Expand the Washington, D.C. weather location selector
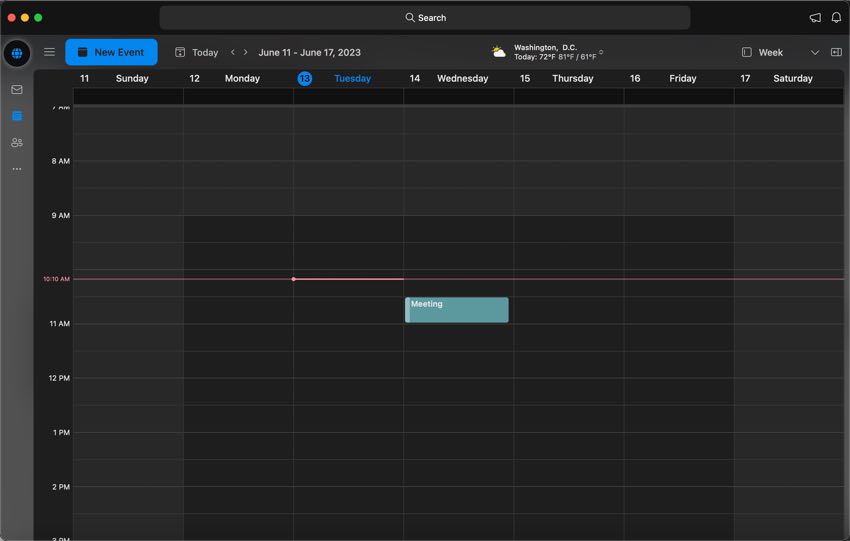Screen dimensions: 850x541 tap(601, 52)
